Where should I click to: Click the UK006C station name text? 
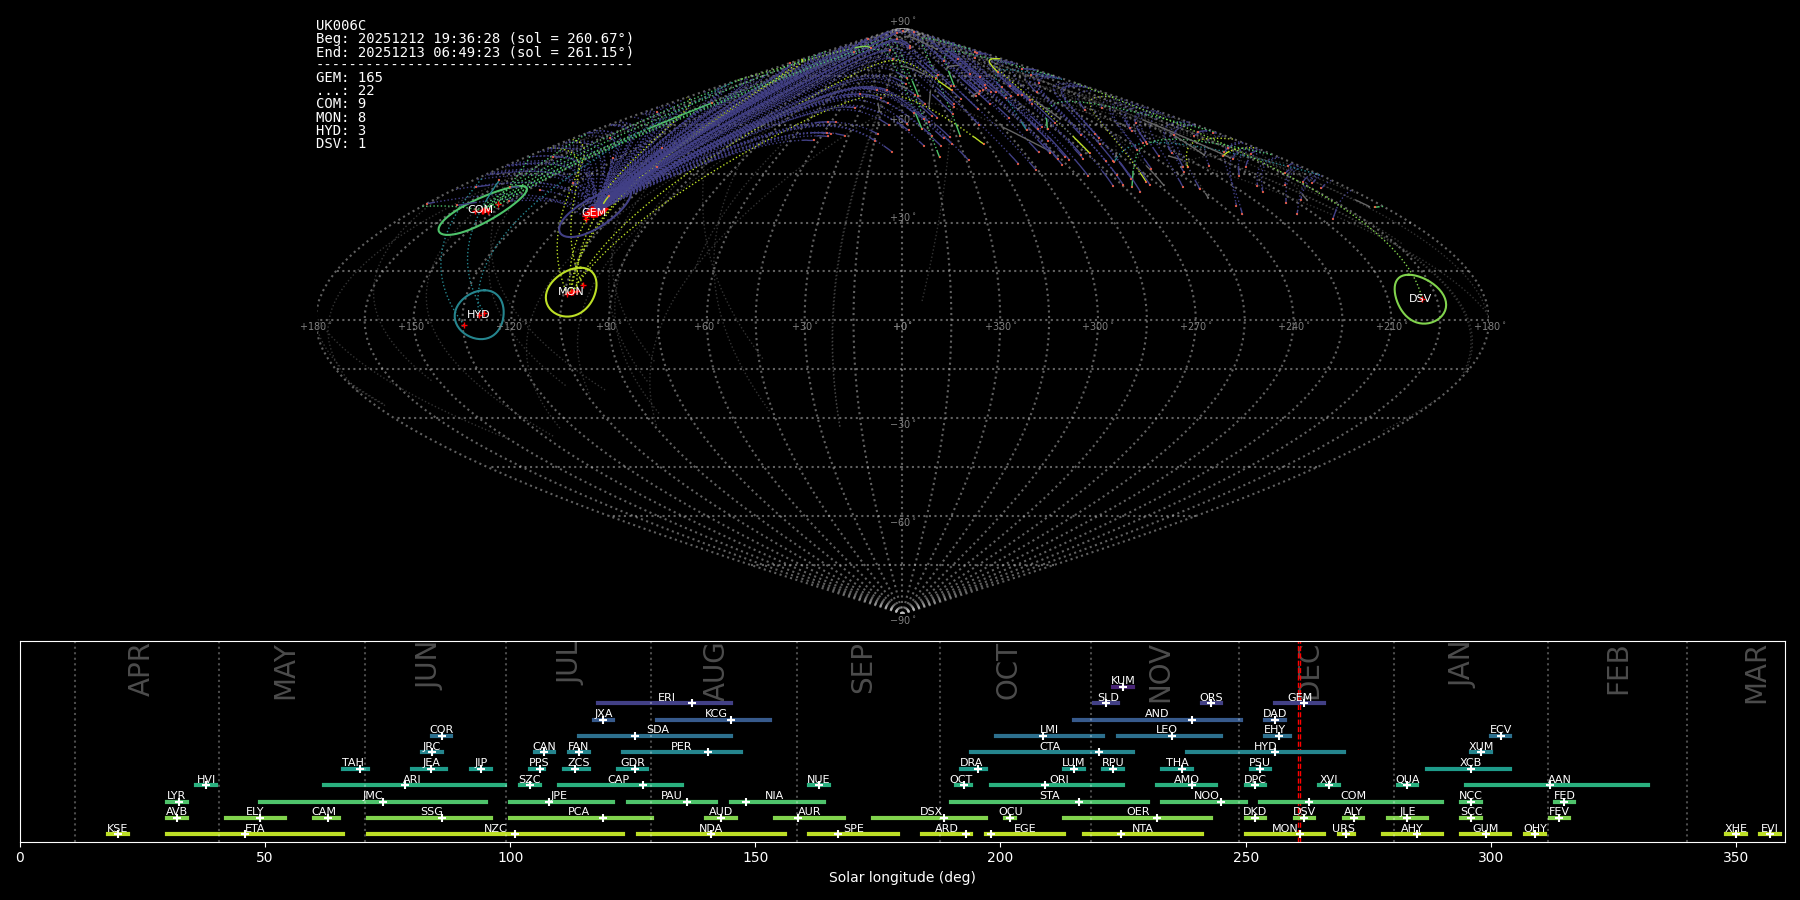pyautogui.click(x=341, y=26)
